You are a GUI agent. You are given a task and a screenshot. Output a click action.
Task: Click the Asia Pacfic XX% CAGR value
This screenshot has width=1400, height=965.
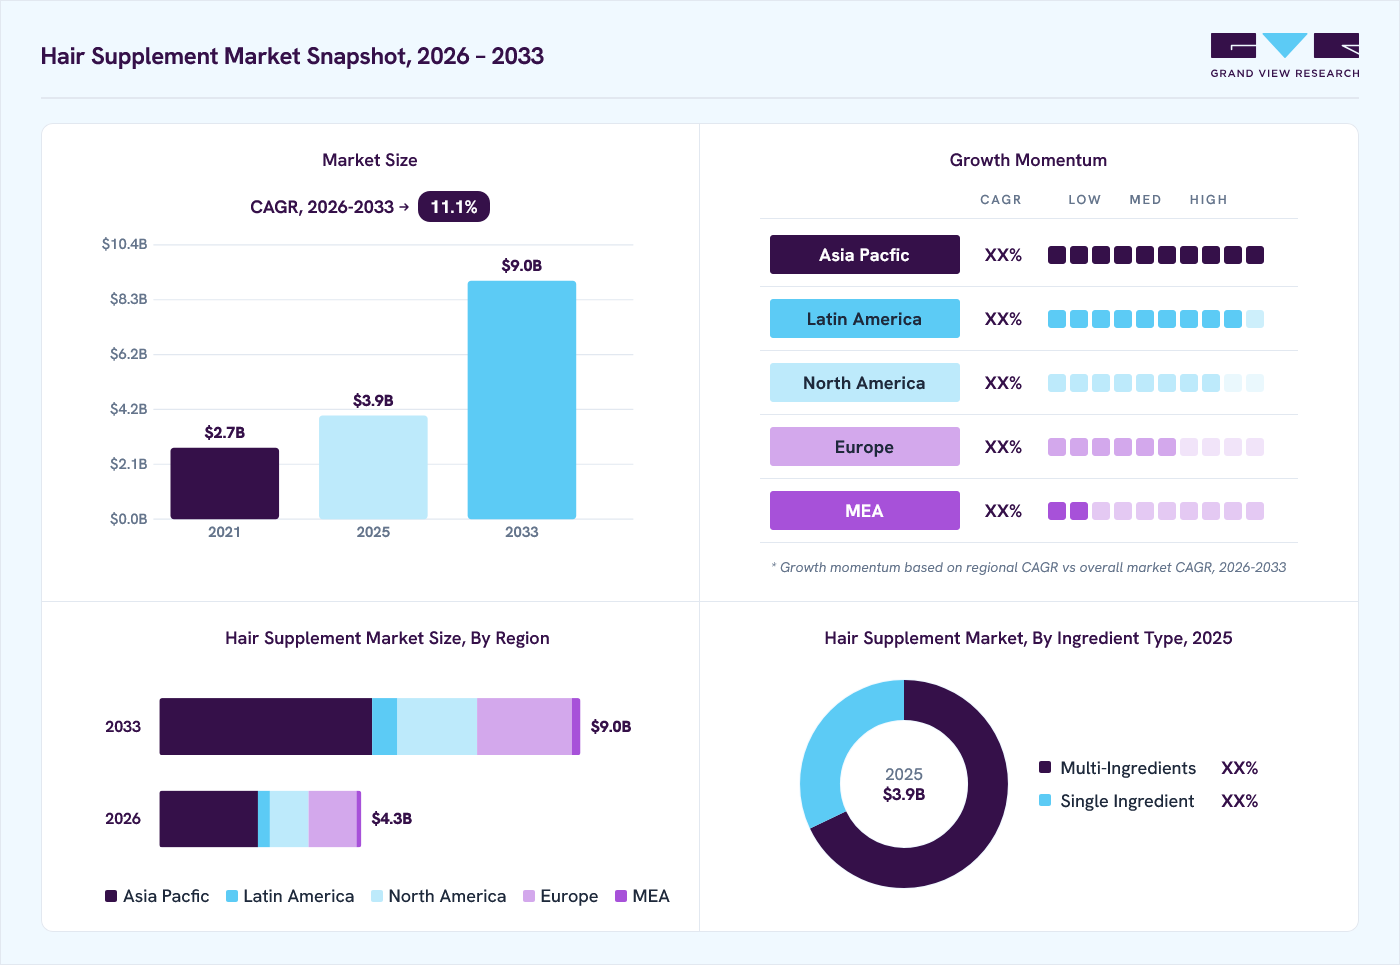coord(1003,255)
